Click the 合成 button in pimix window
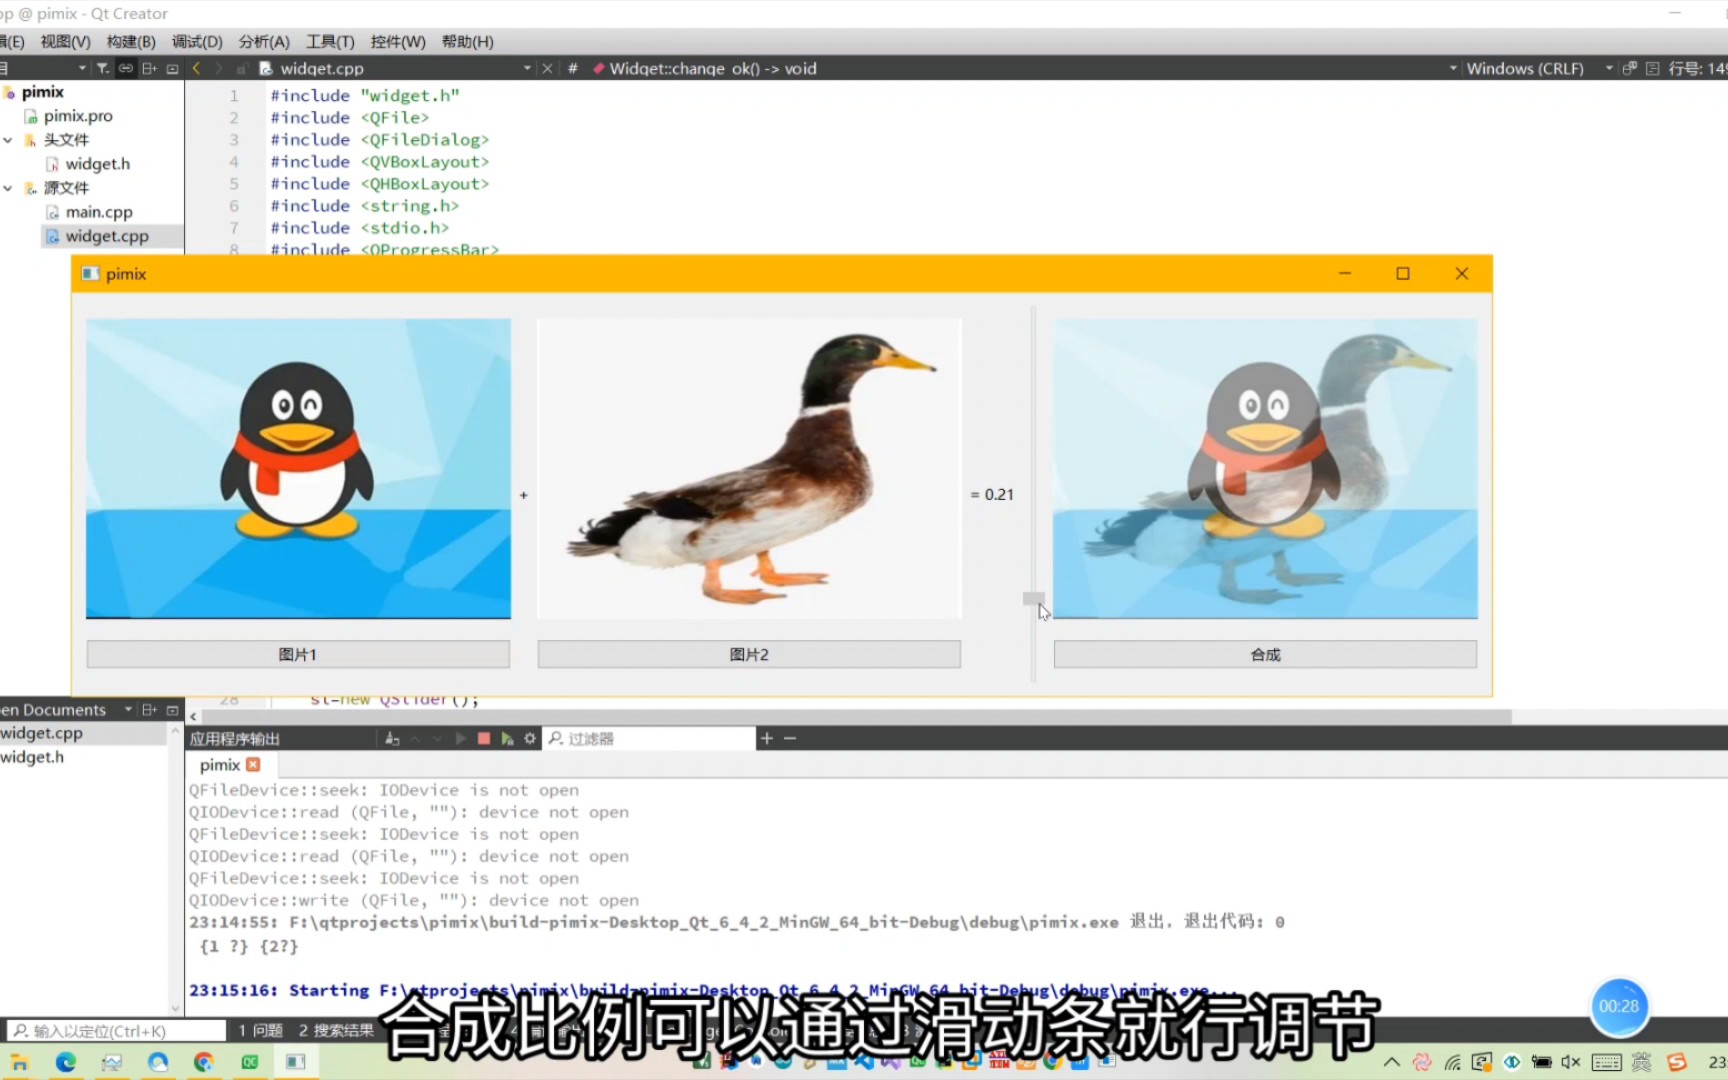1728x1080 pixels. coord(1265,654)
